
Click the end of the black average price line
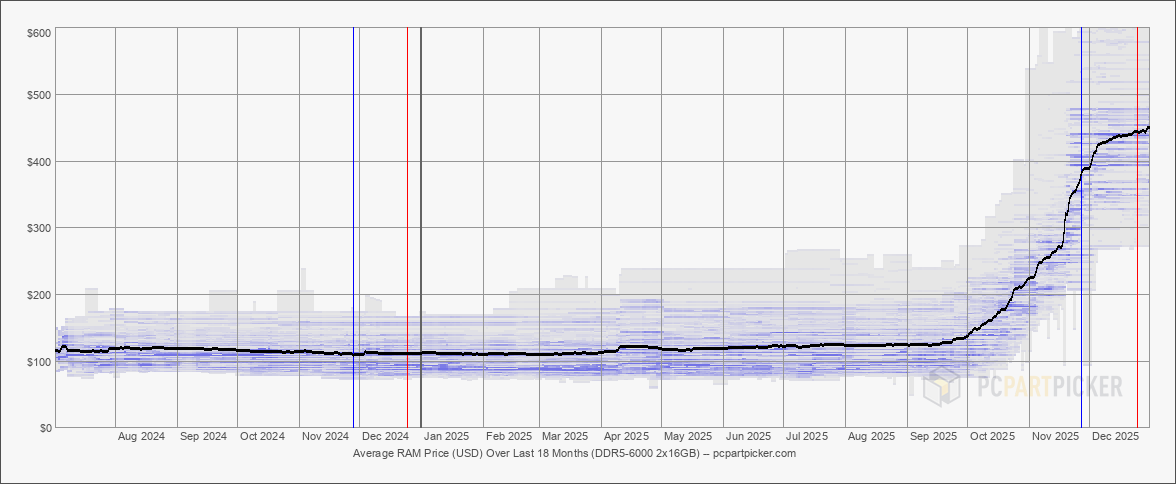point(1148,128)
